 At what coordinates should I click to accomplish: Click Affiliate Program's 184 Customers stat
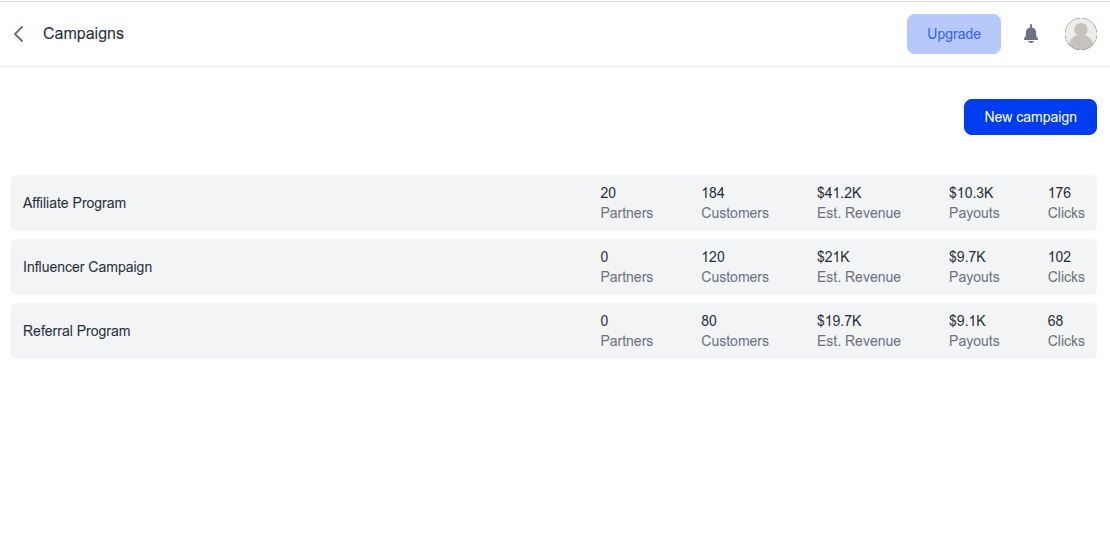tap(735, 203)
